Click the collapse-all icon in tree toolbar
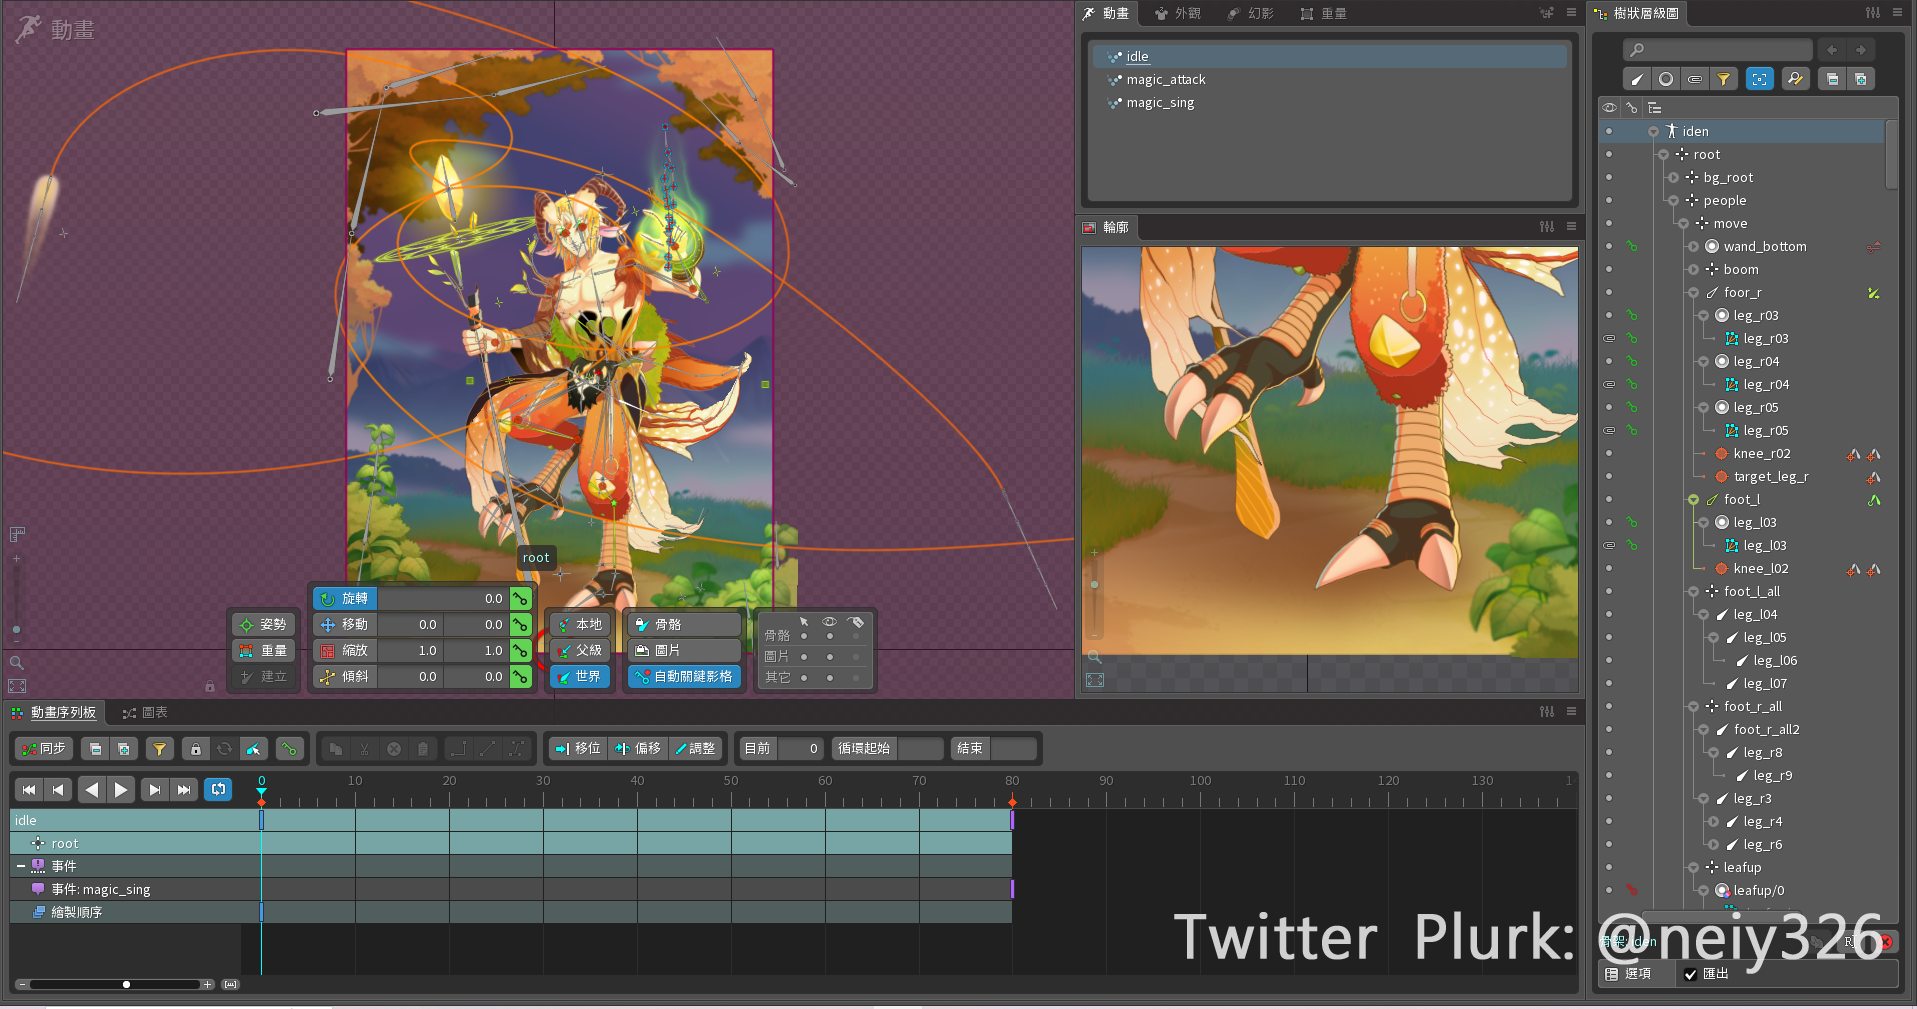This screenshot has height=1009, width=1917. 1832,79
